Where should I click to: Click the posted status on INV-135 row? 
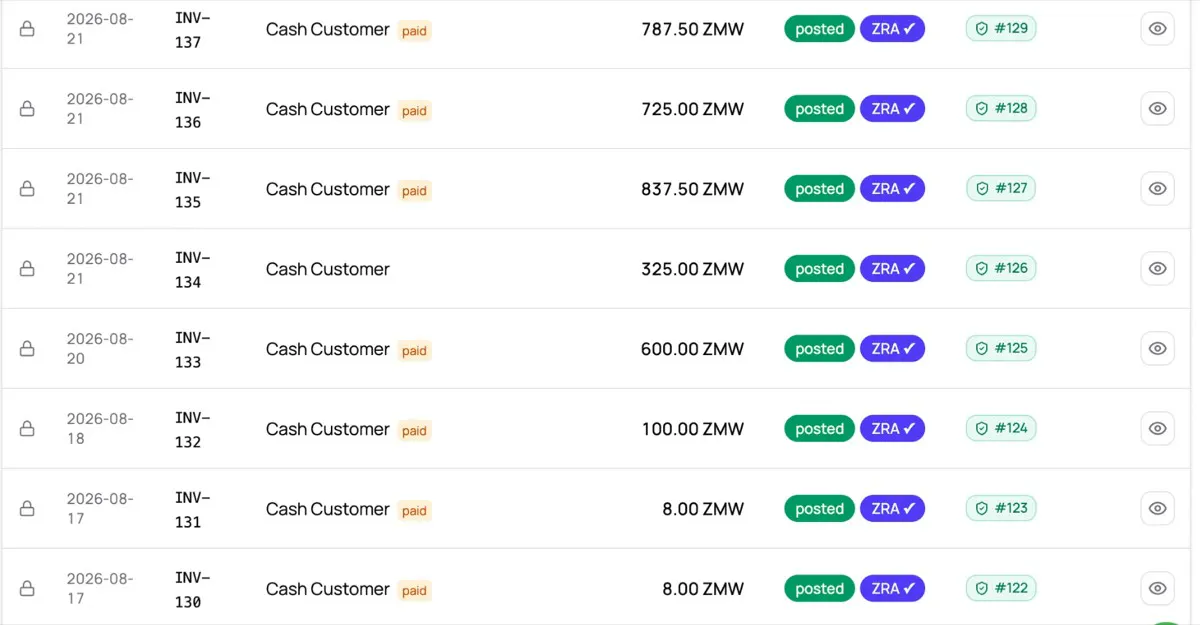tap(819, 189)
